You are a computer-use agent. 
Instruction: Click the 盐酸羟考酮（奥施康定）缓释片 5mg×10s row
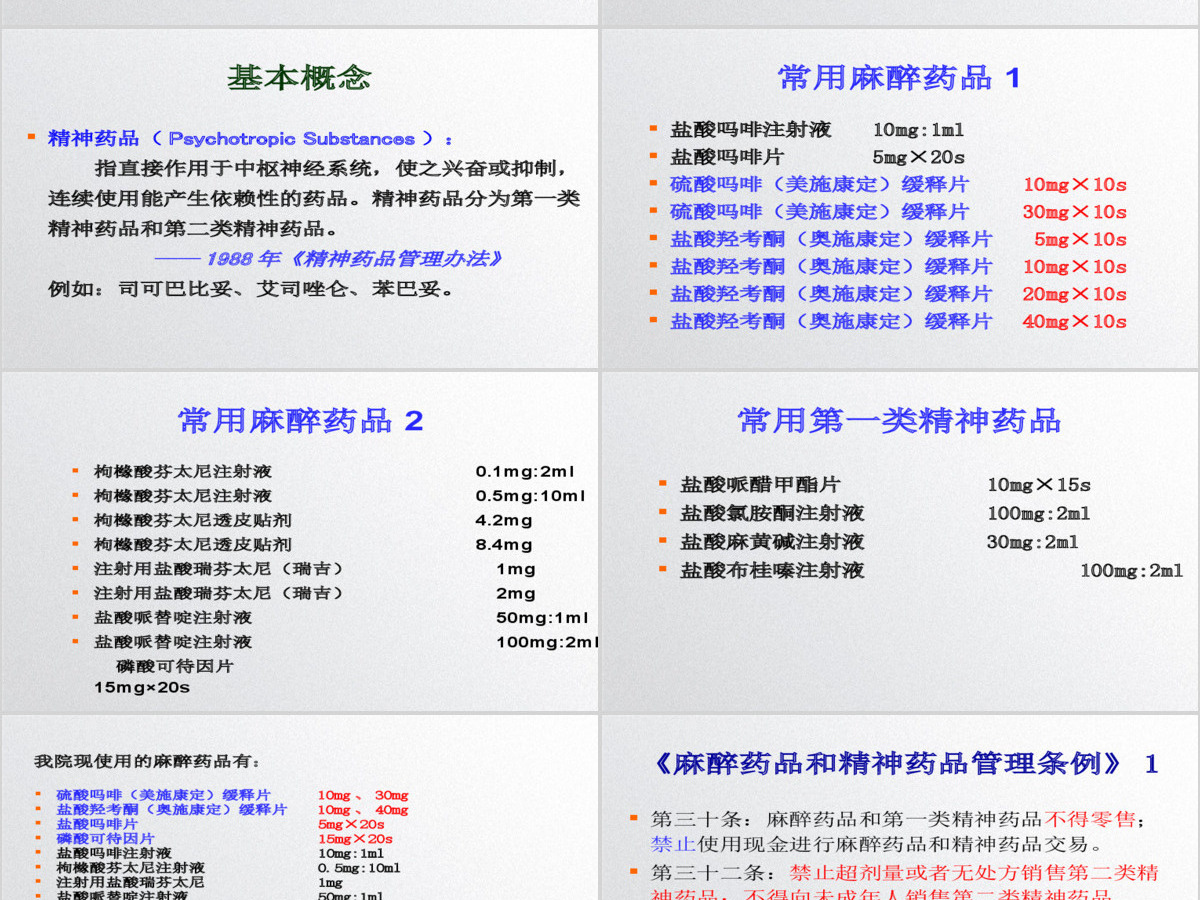(898, 239)
